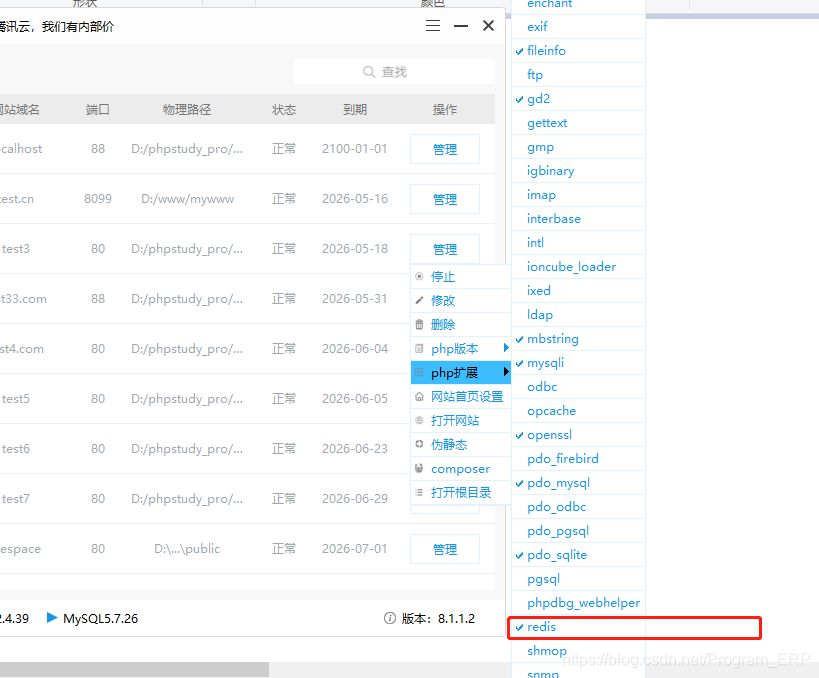Click the list icon beside 打开根目录
This screenshot has height=678, width=819.
coord(419,492)
